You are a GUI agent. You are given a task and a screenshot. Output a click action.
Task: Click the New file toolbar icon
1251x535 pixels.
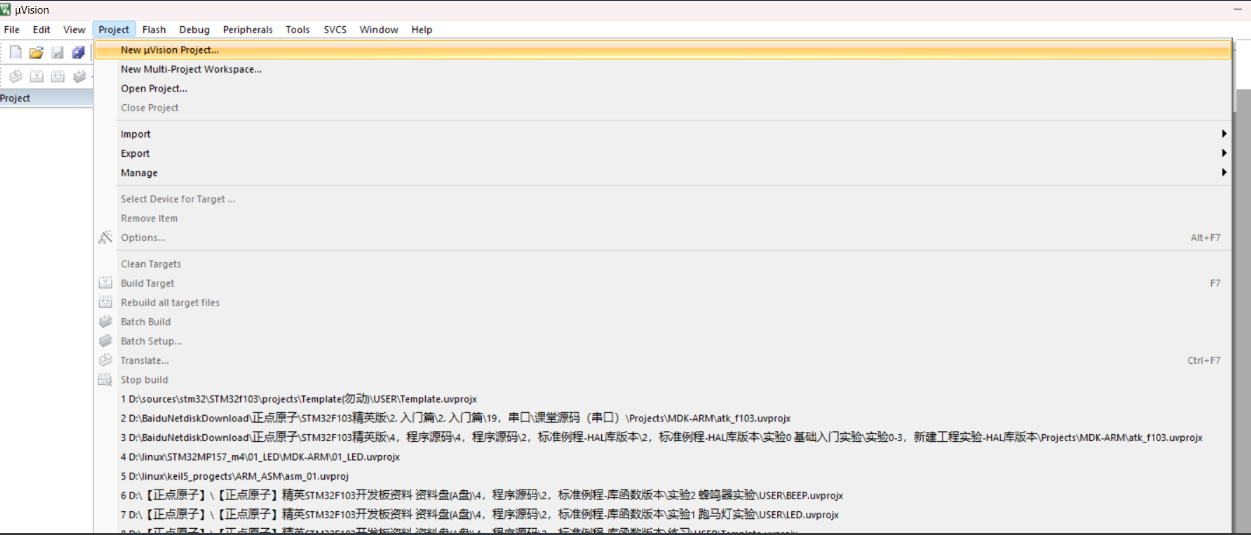point(15,52)
